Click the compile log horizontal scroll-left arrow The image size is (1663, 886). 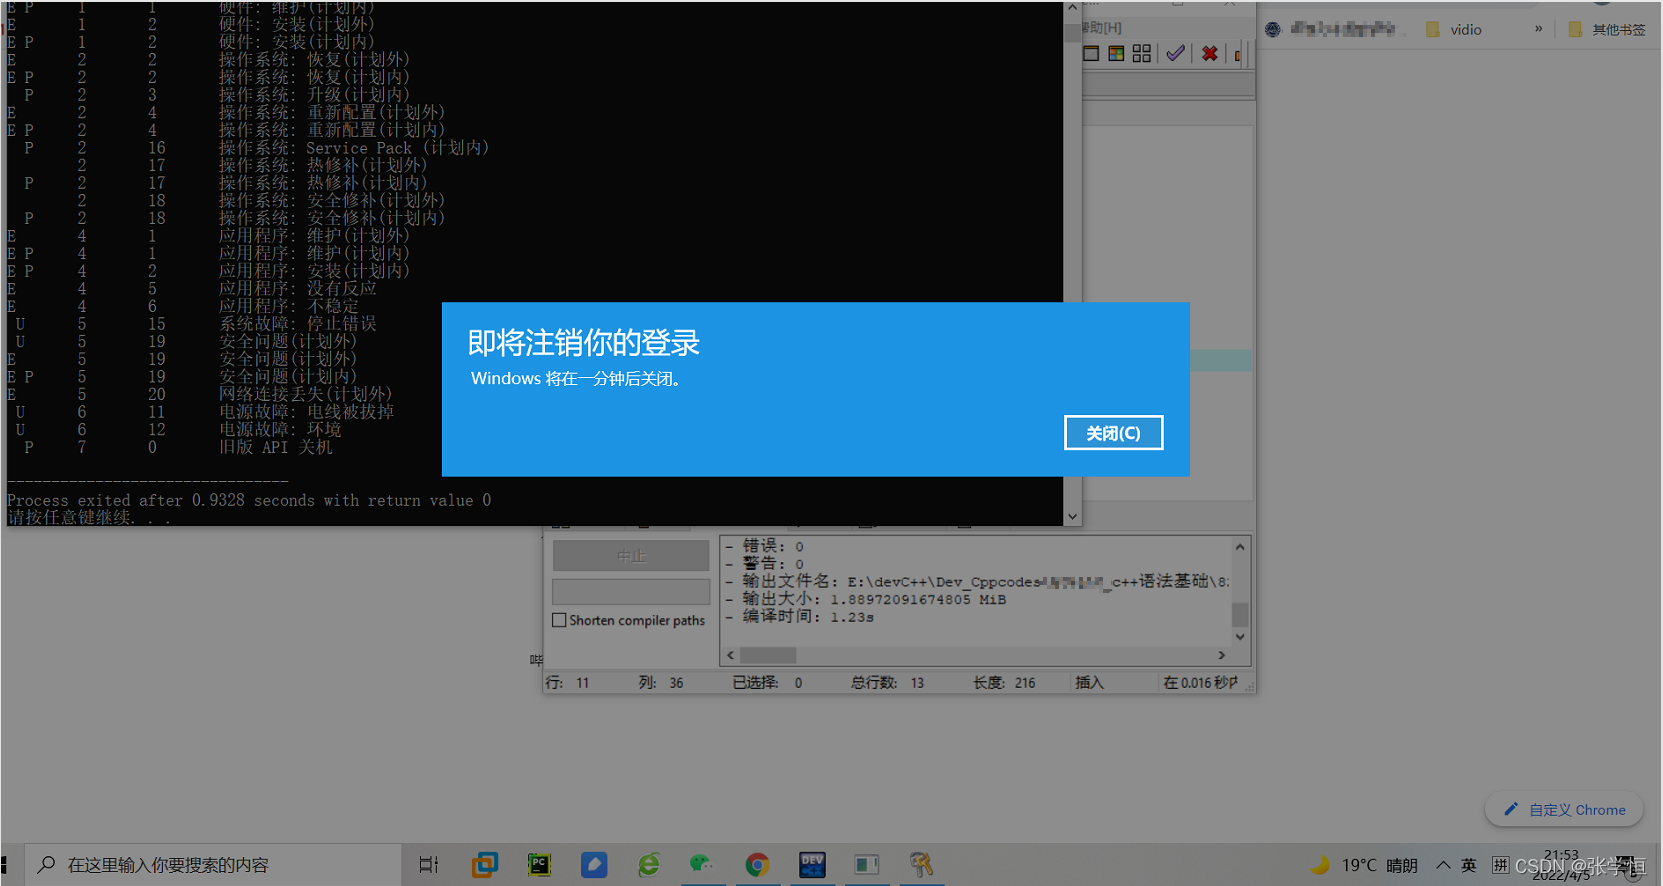click(731, 655)
